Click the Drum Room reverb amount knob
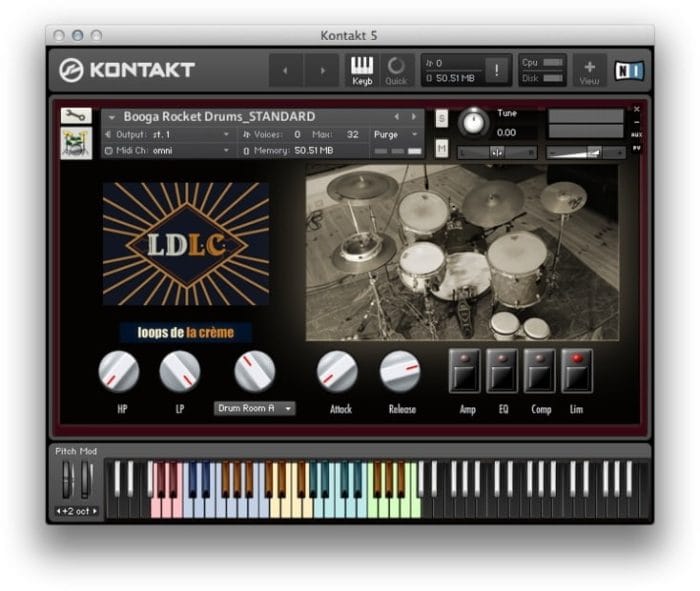Screen dimensions: 700x591 tap(254, 371)
